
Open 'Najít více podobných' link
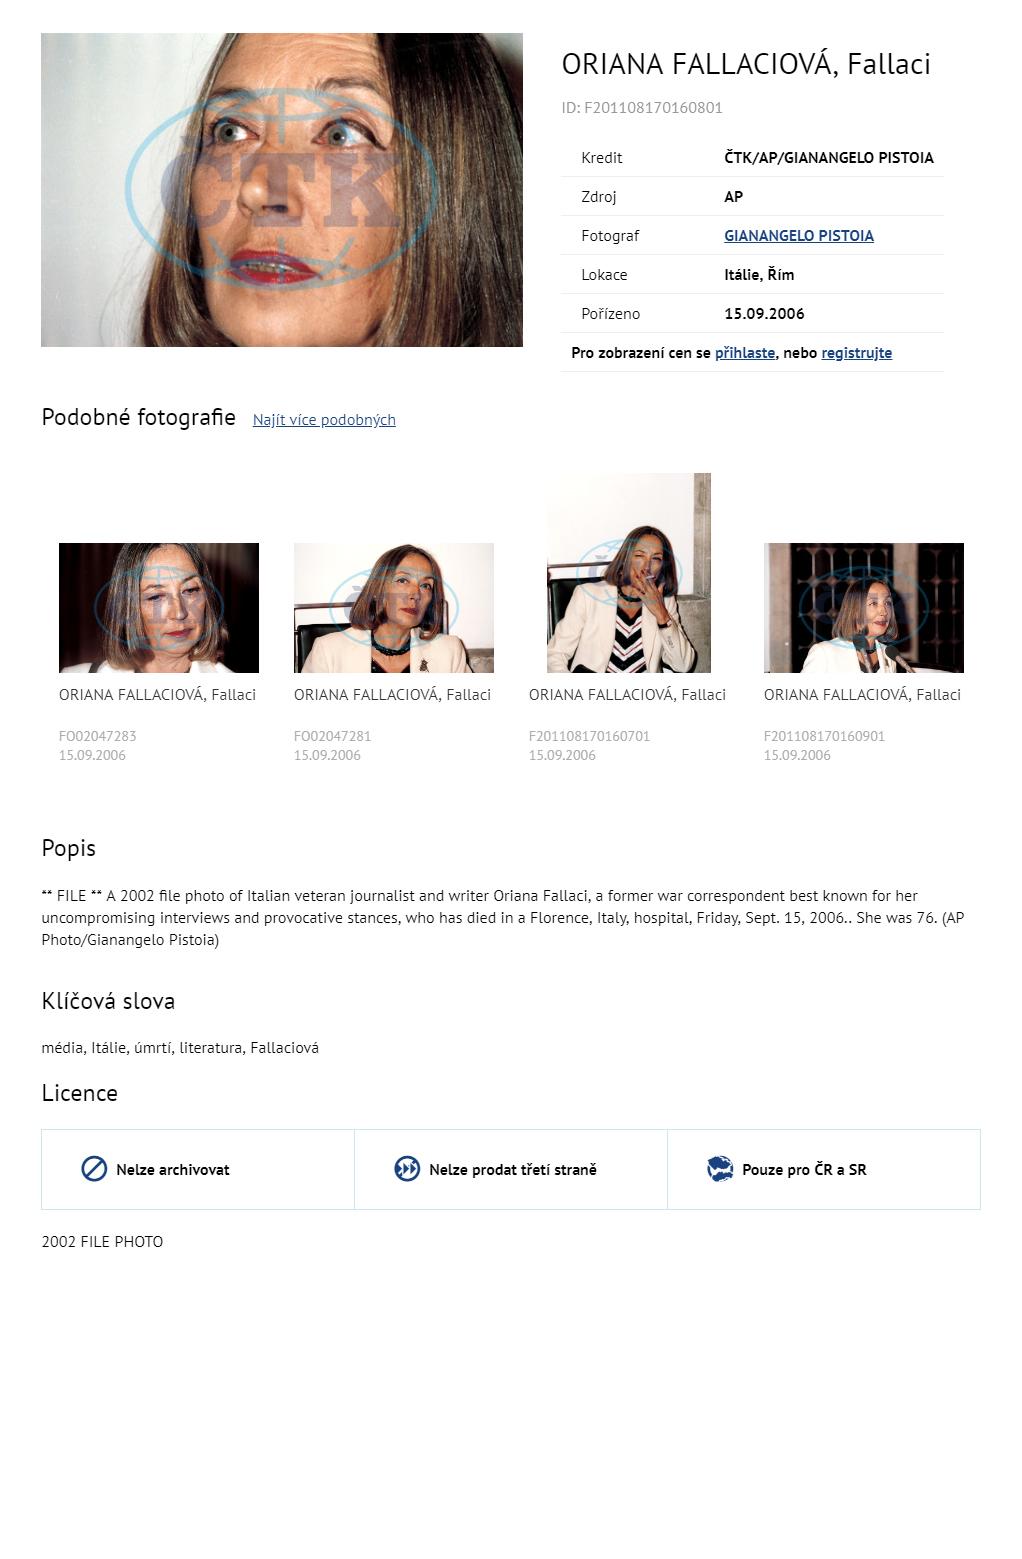tap(324, 420)
